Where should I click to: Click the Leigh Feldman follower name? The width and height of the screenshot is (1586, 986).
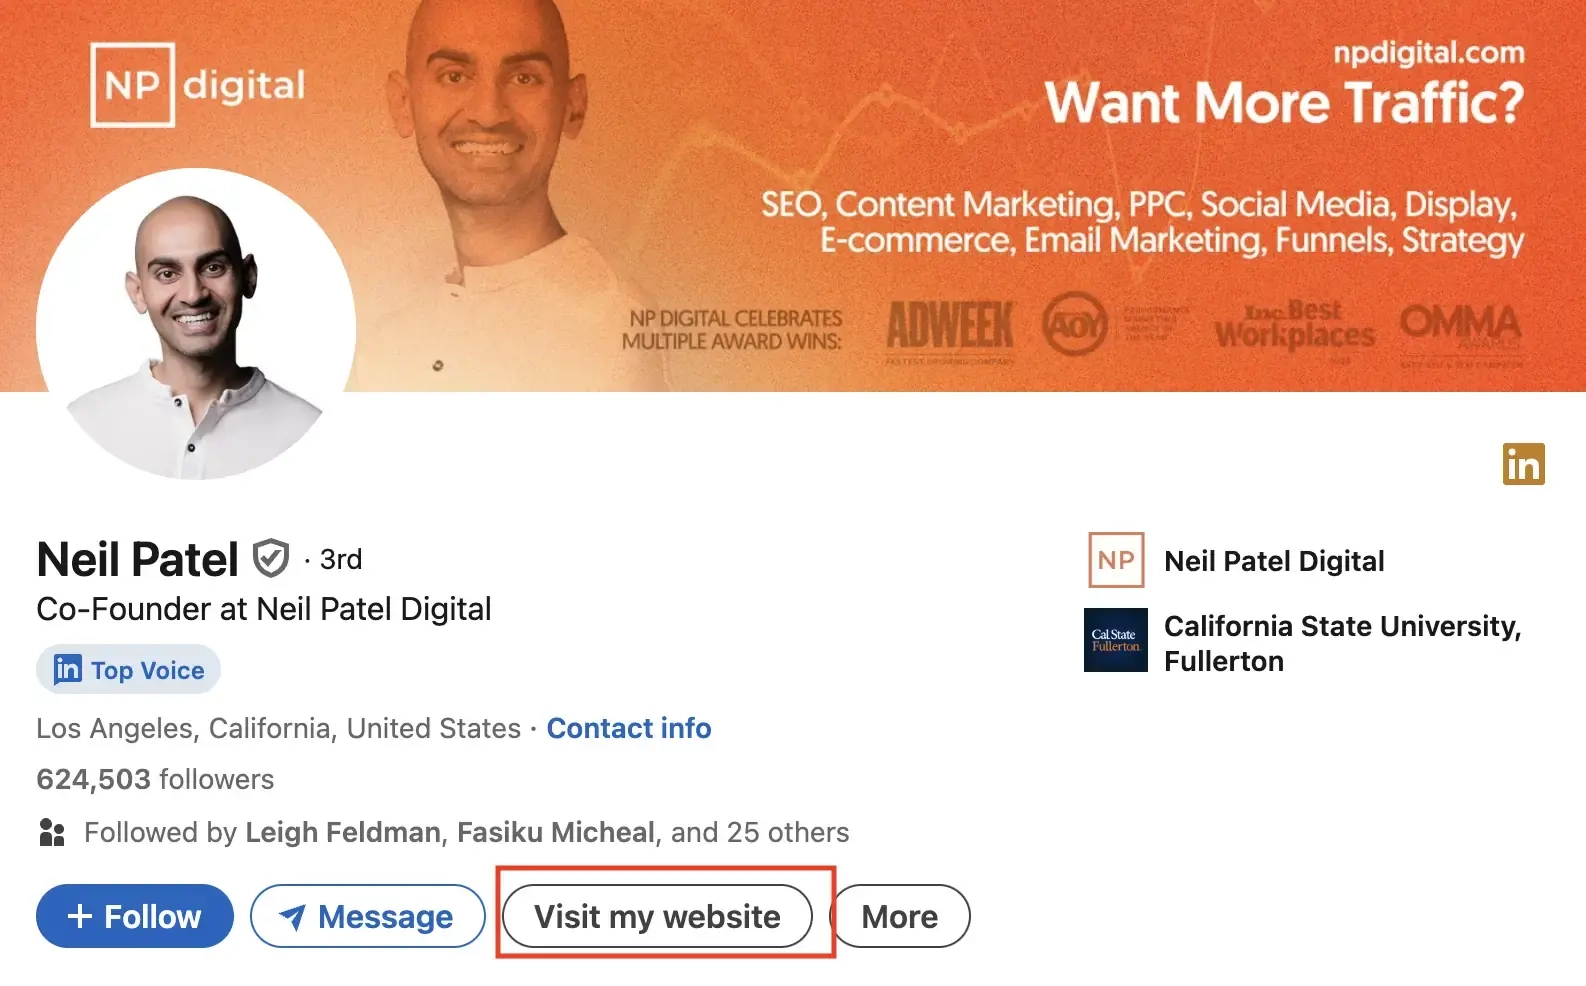tap(343, 832)
